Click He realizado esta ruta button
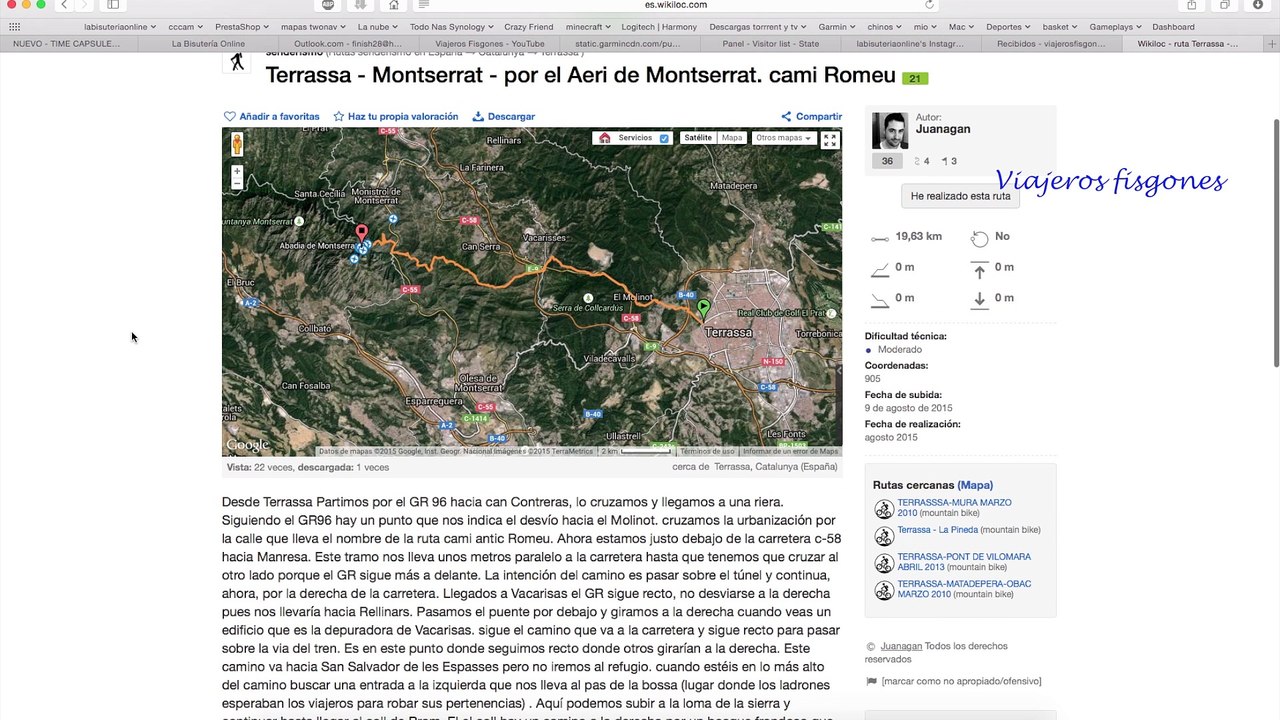 pos(960,196)
